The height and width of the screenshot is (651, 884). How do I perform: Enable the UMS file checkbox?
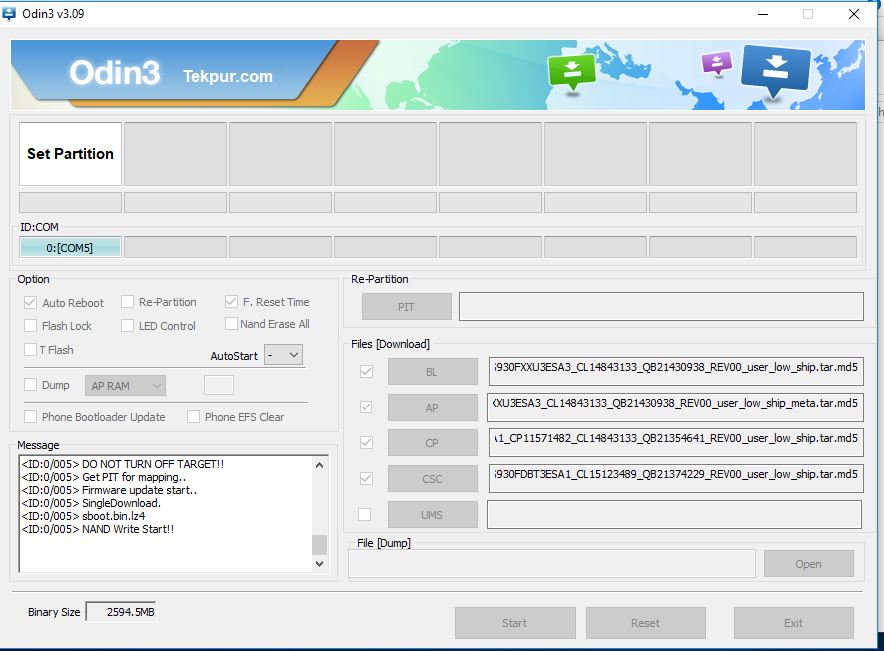[365, 515]
